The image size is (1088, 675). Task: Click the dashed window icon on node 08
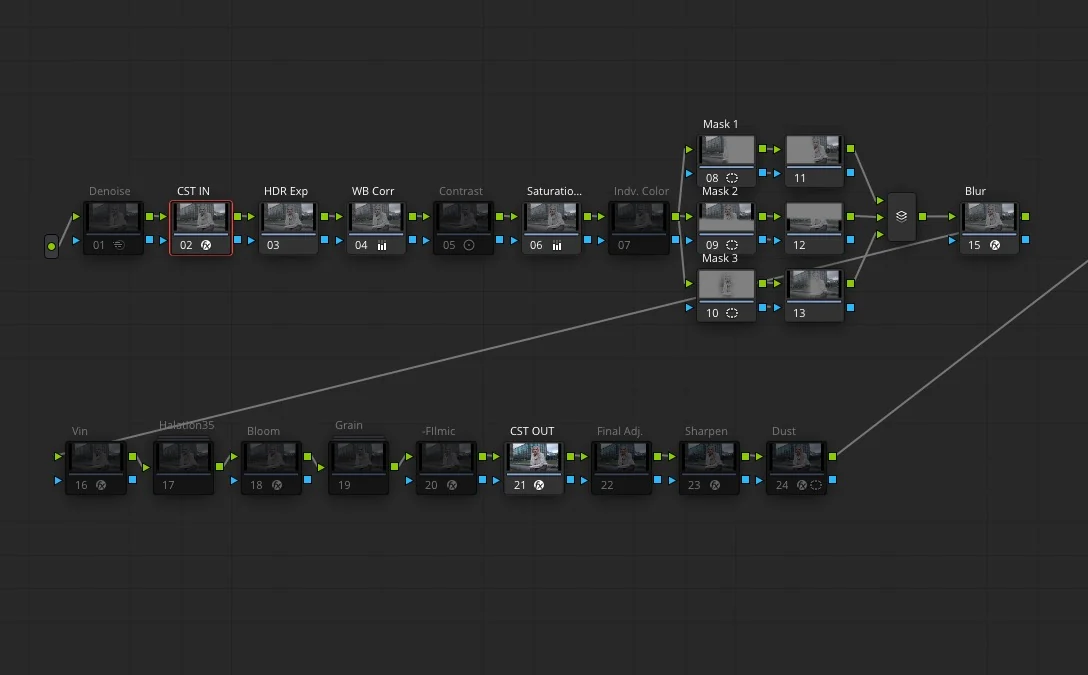pyautogui.click(x=732, y=178)
